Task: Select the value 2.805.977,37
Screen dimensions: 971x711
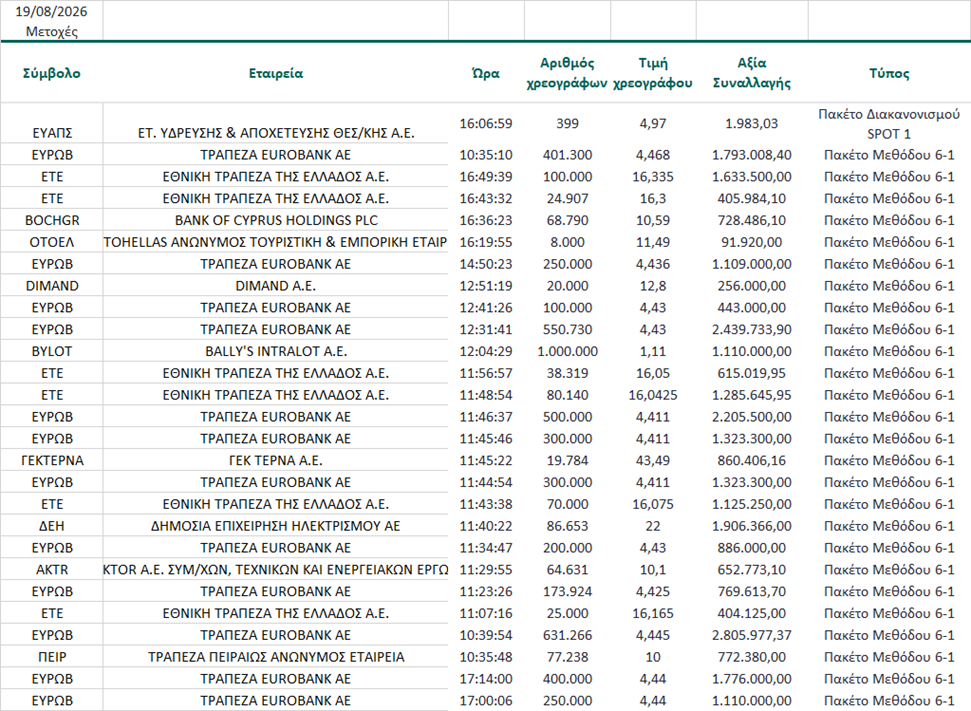Action: (752, 635)
